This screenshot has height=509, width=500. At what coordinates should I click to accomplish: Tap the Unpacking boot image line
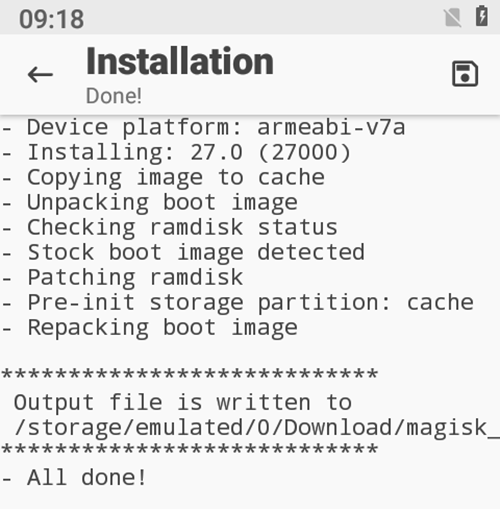point(149,203)
